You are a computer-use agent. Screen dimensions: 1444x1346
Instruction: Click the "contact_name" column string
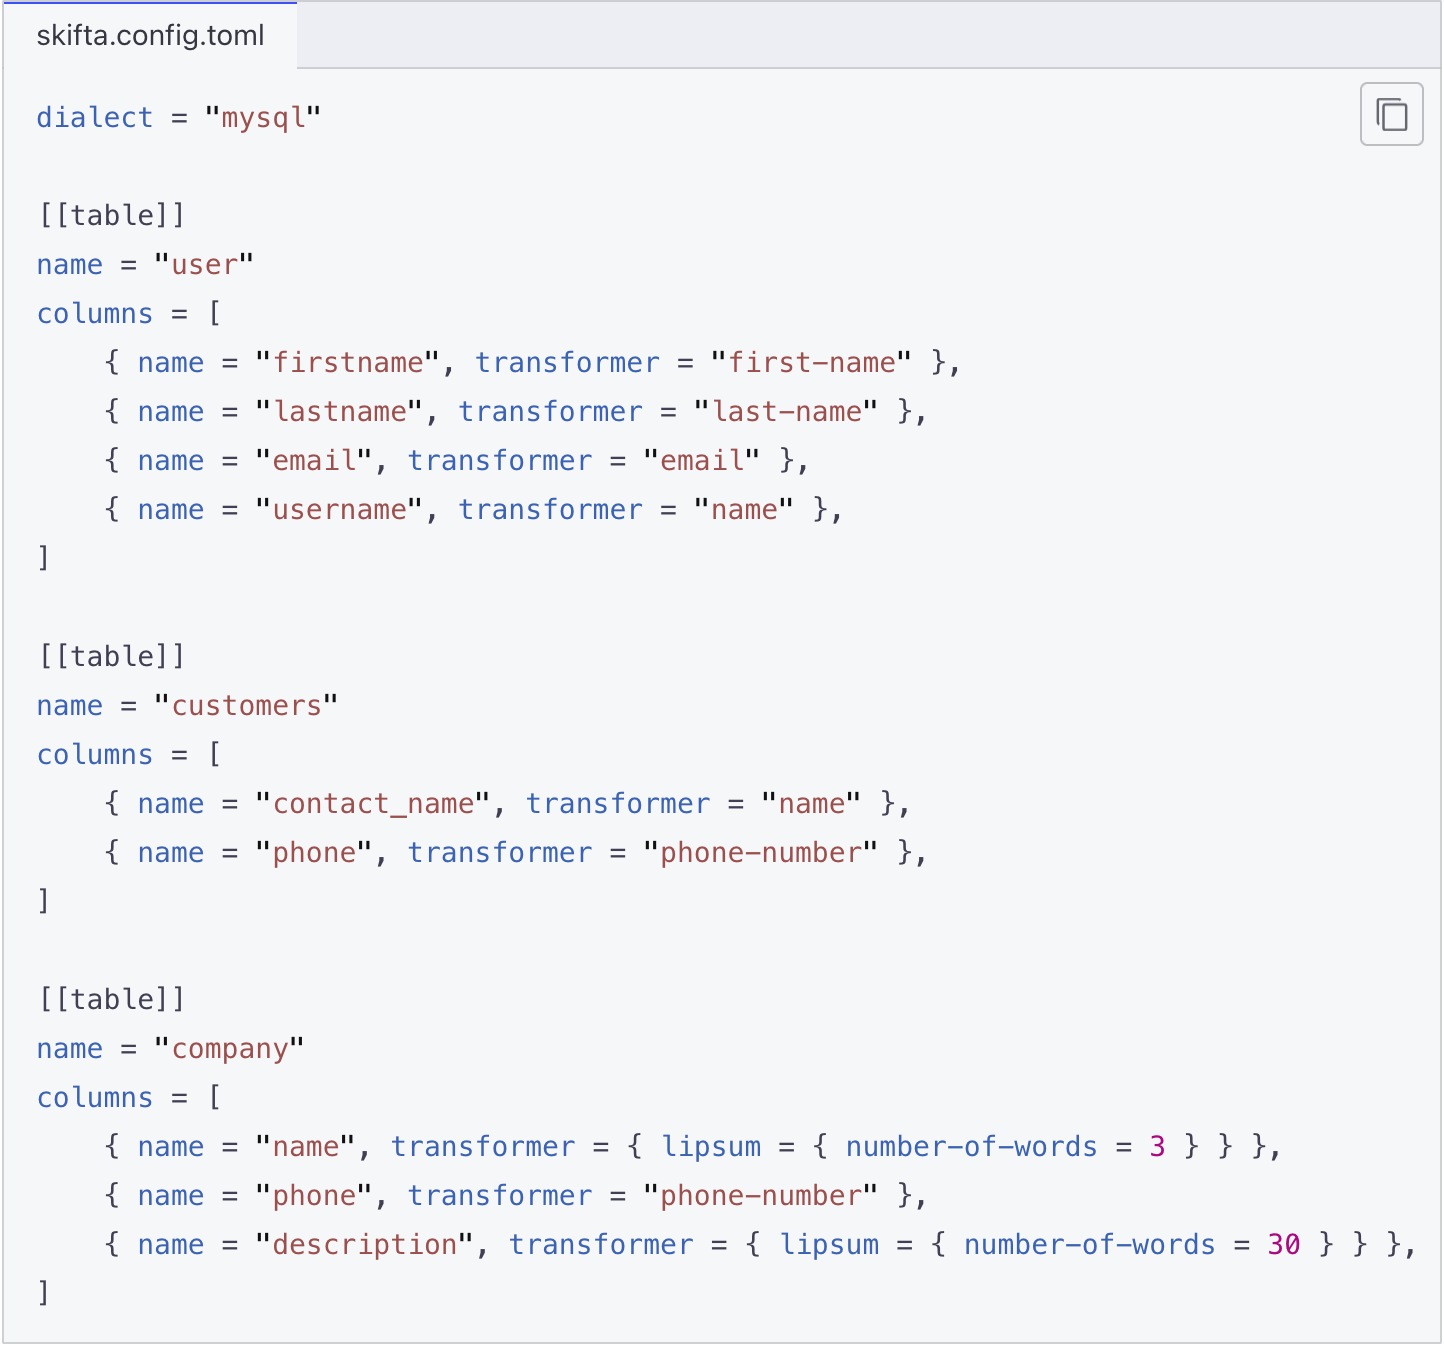click(x=373, y=804)
